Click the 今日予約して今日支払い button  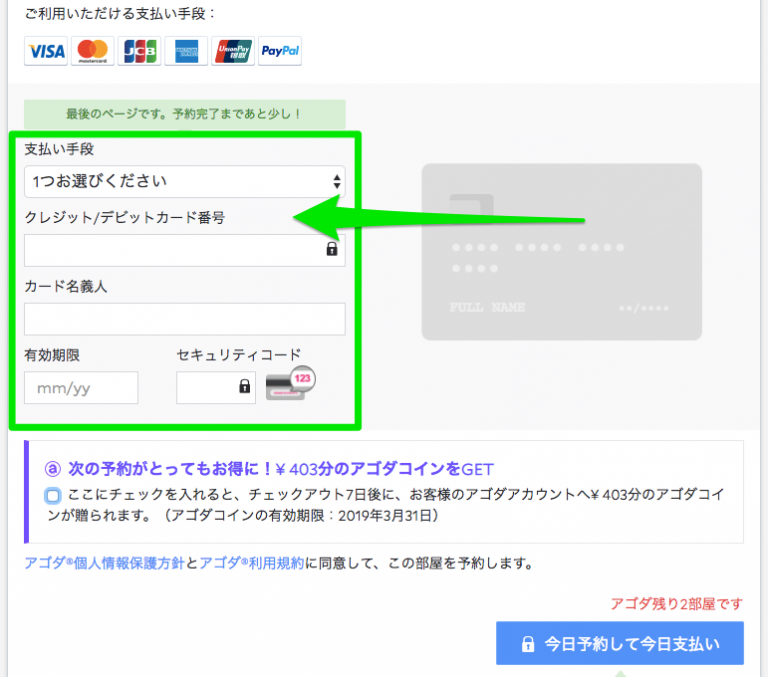coord(619,643)
